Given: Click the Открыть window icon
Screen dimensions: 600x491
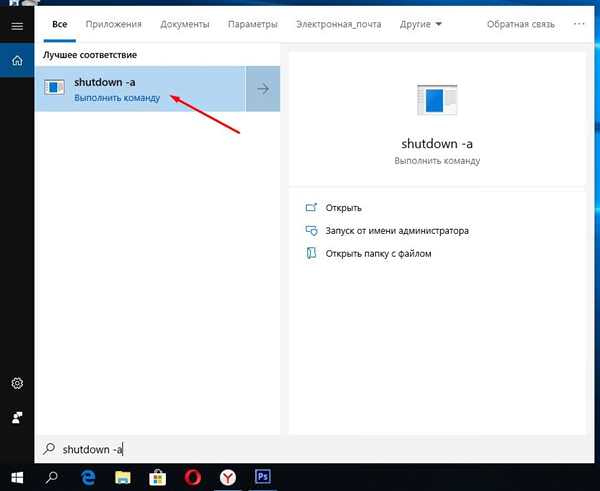Looking at the screenshot, I should pos(311,207).
